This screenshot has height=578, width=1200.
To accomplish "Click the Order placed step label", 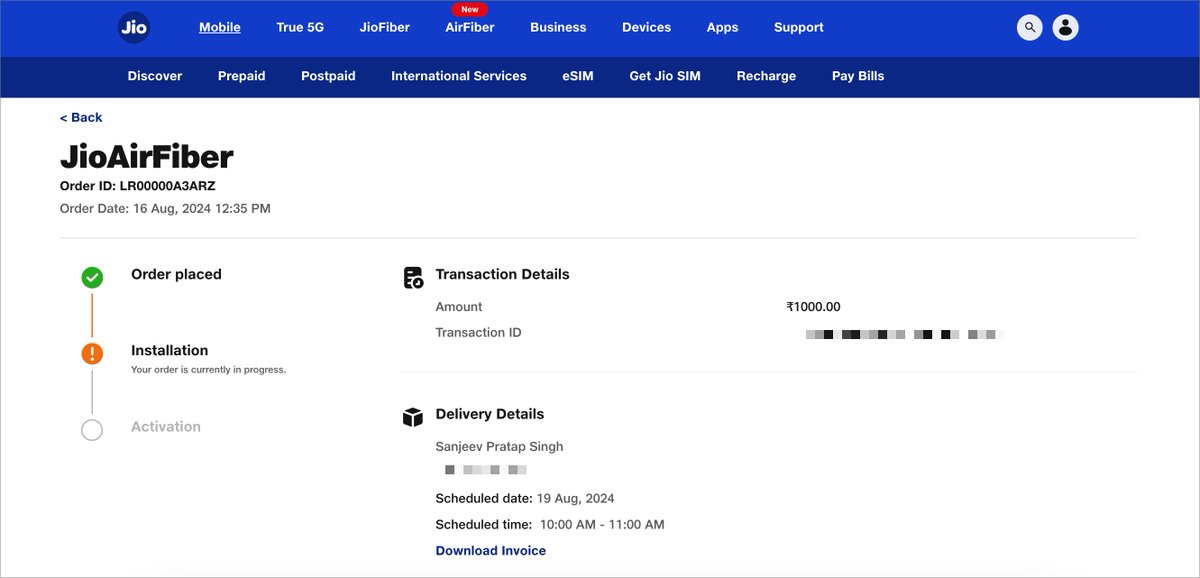I will [176, 274].
